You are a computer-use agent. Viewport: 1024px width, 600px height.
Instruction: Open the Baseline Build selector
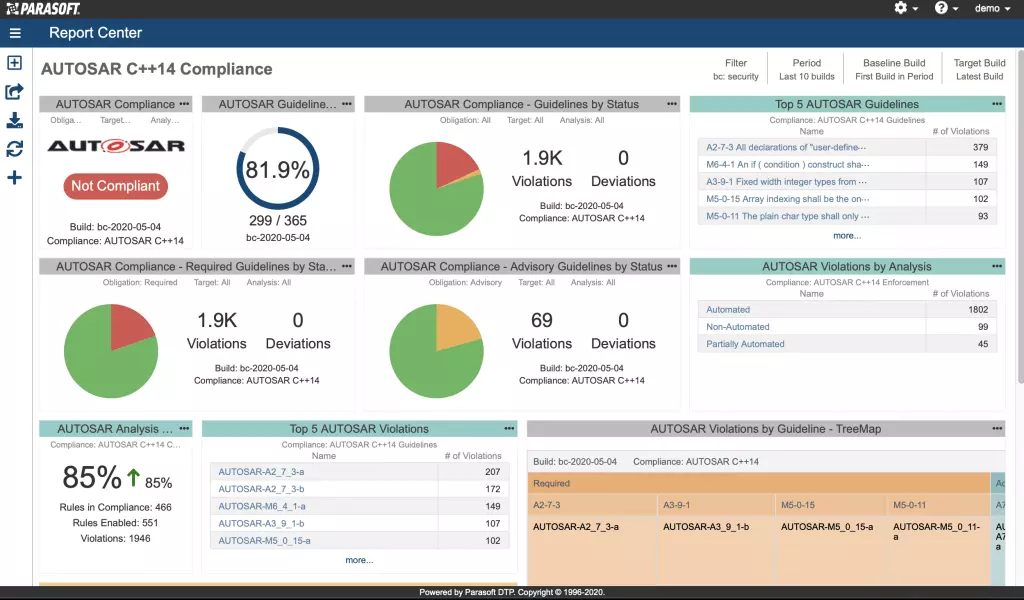(894, 69)
